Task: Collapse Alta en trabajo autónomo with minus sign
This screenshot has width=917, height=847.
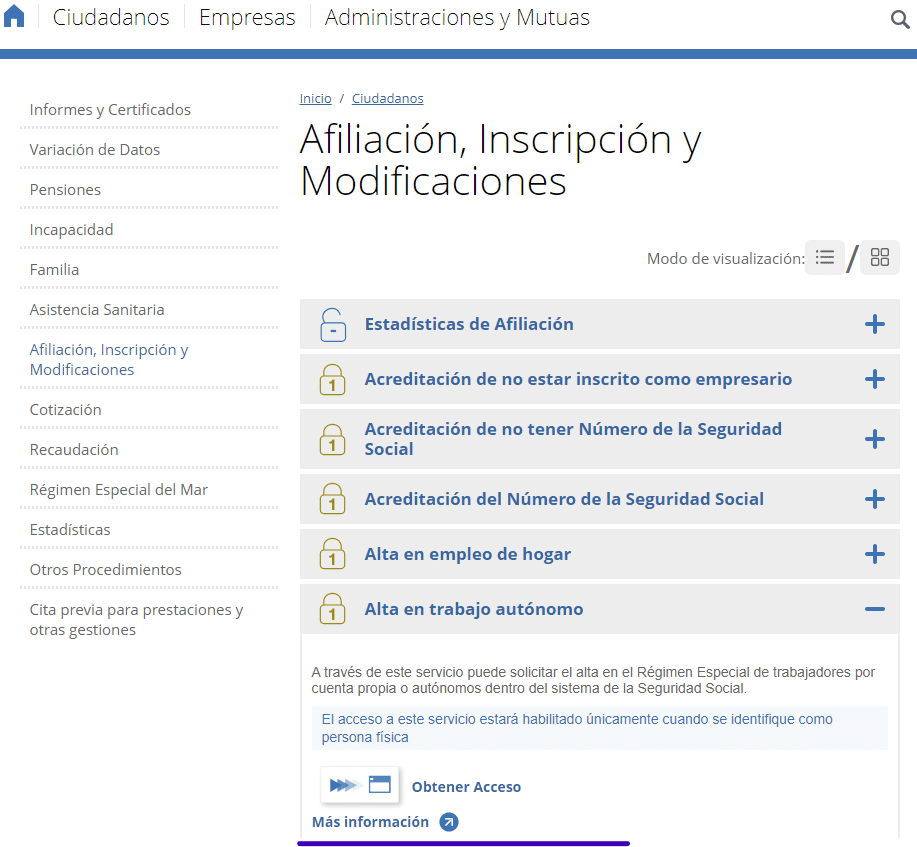Action: click(874, 609)
